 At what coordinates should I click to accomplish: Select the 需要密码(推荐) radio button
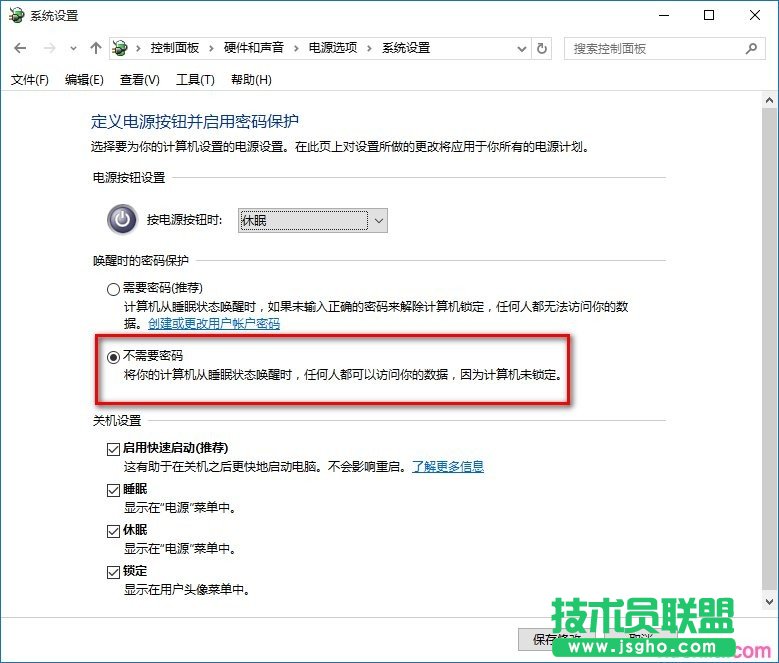[113, 289]
